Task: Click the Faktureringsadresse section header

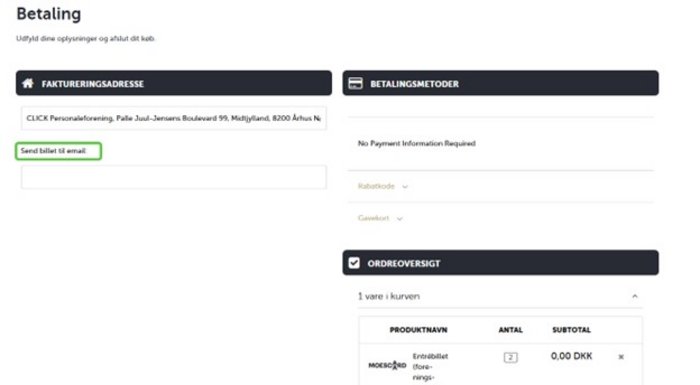Action: 174,83
